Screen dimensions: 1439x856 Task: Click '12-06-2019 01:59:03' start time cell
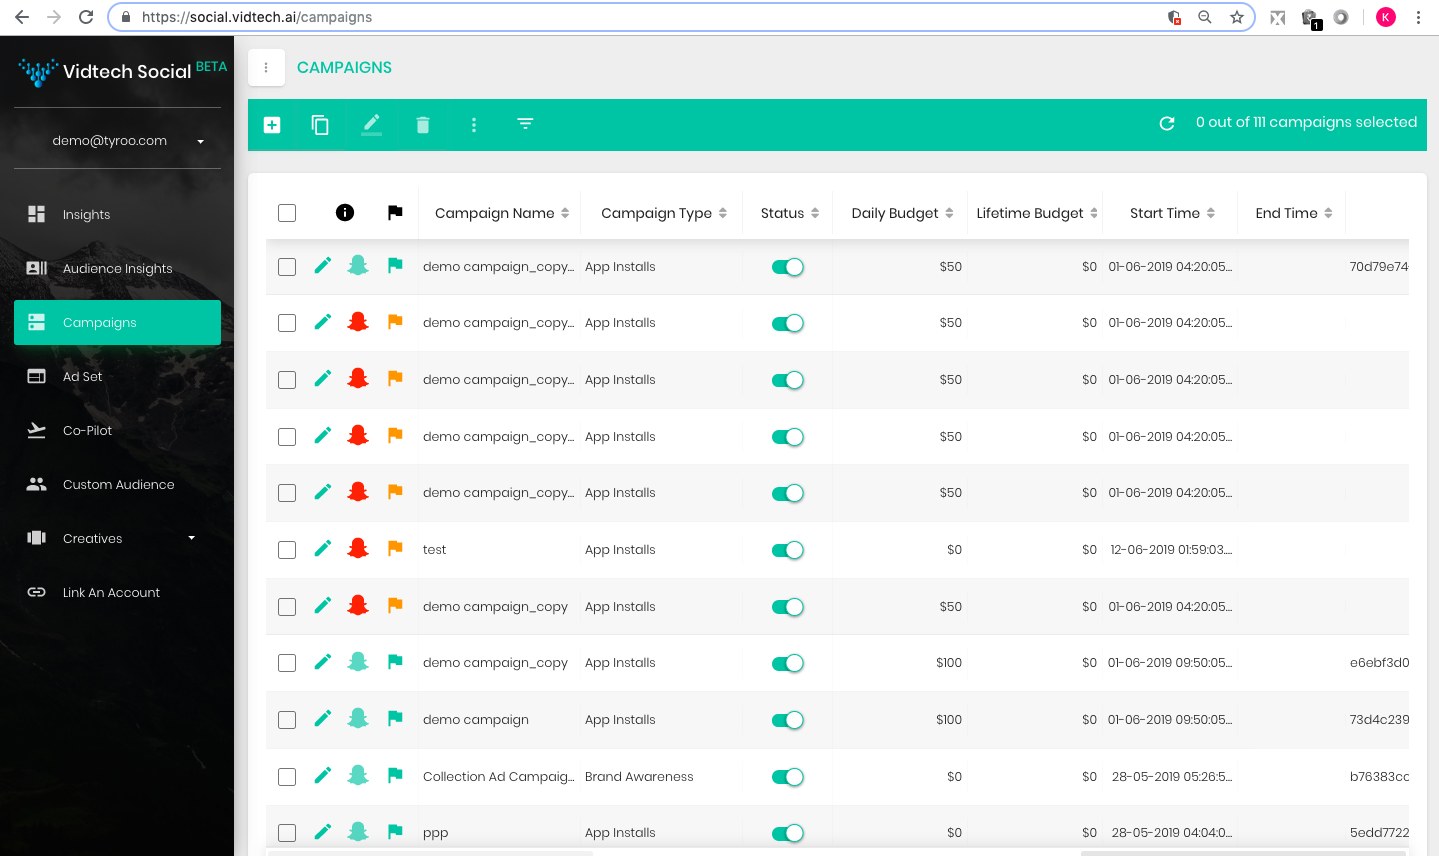(1171, 550)
